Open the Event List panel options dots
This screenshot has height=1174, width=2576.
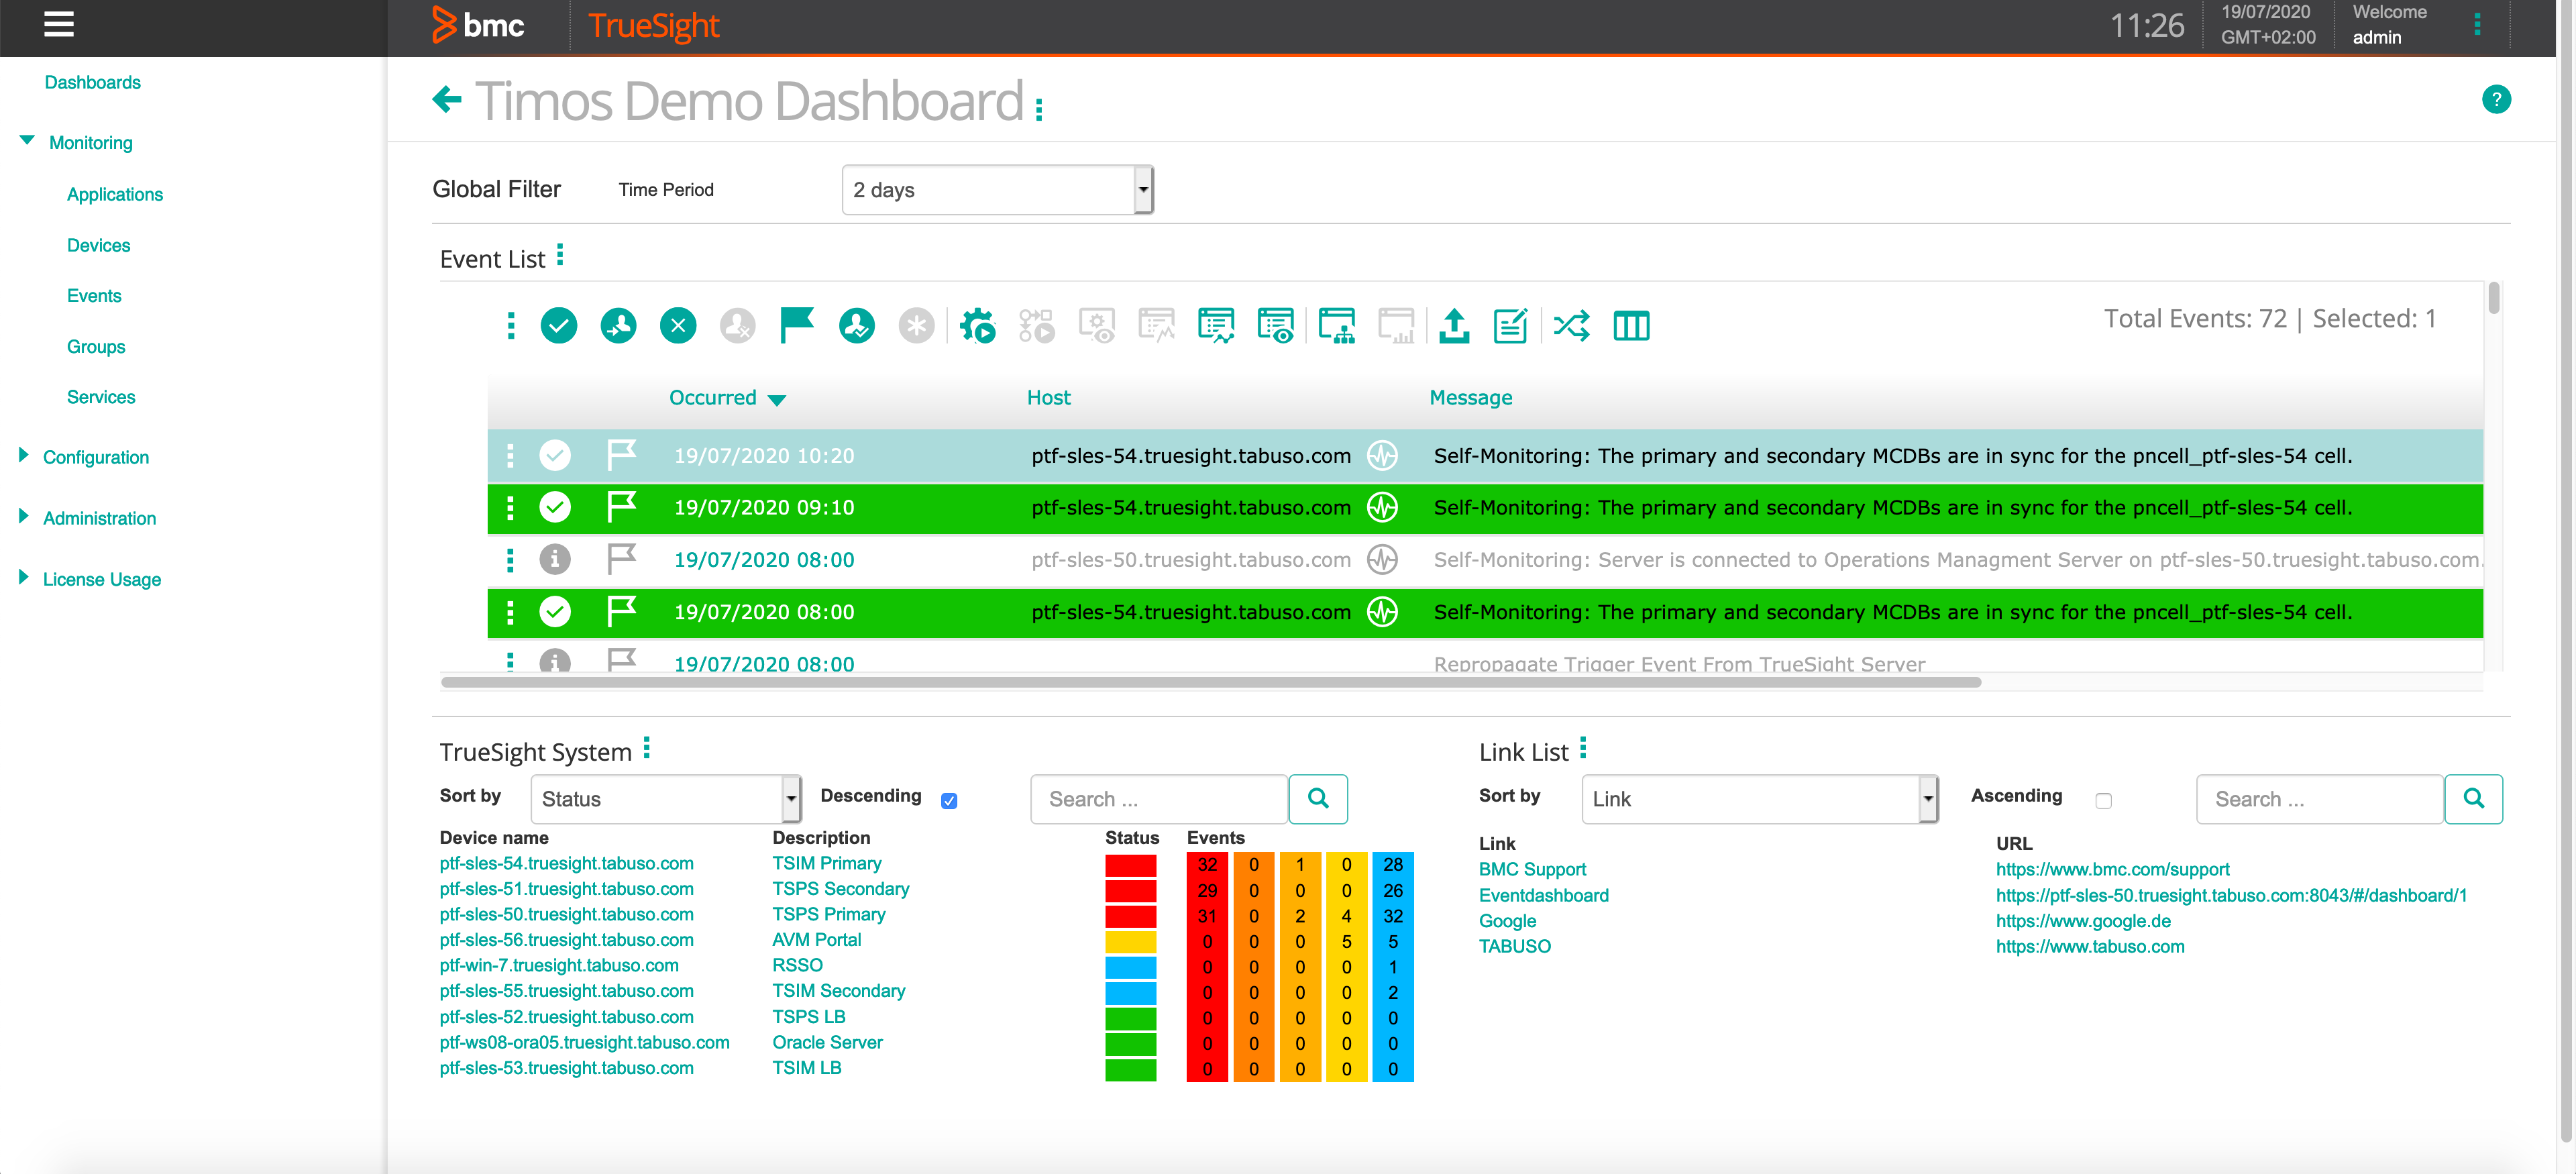(560, 255)
